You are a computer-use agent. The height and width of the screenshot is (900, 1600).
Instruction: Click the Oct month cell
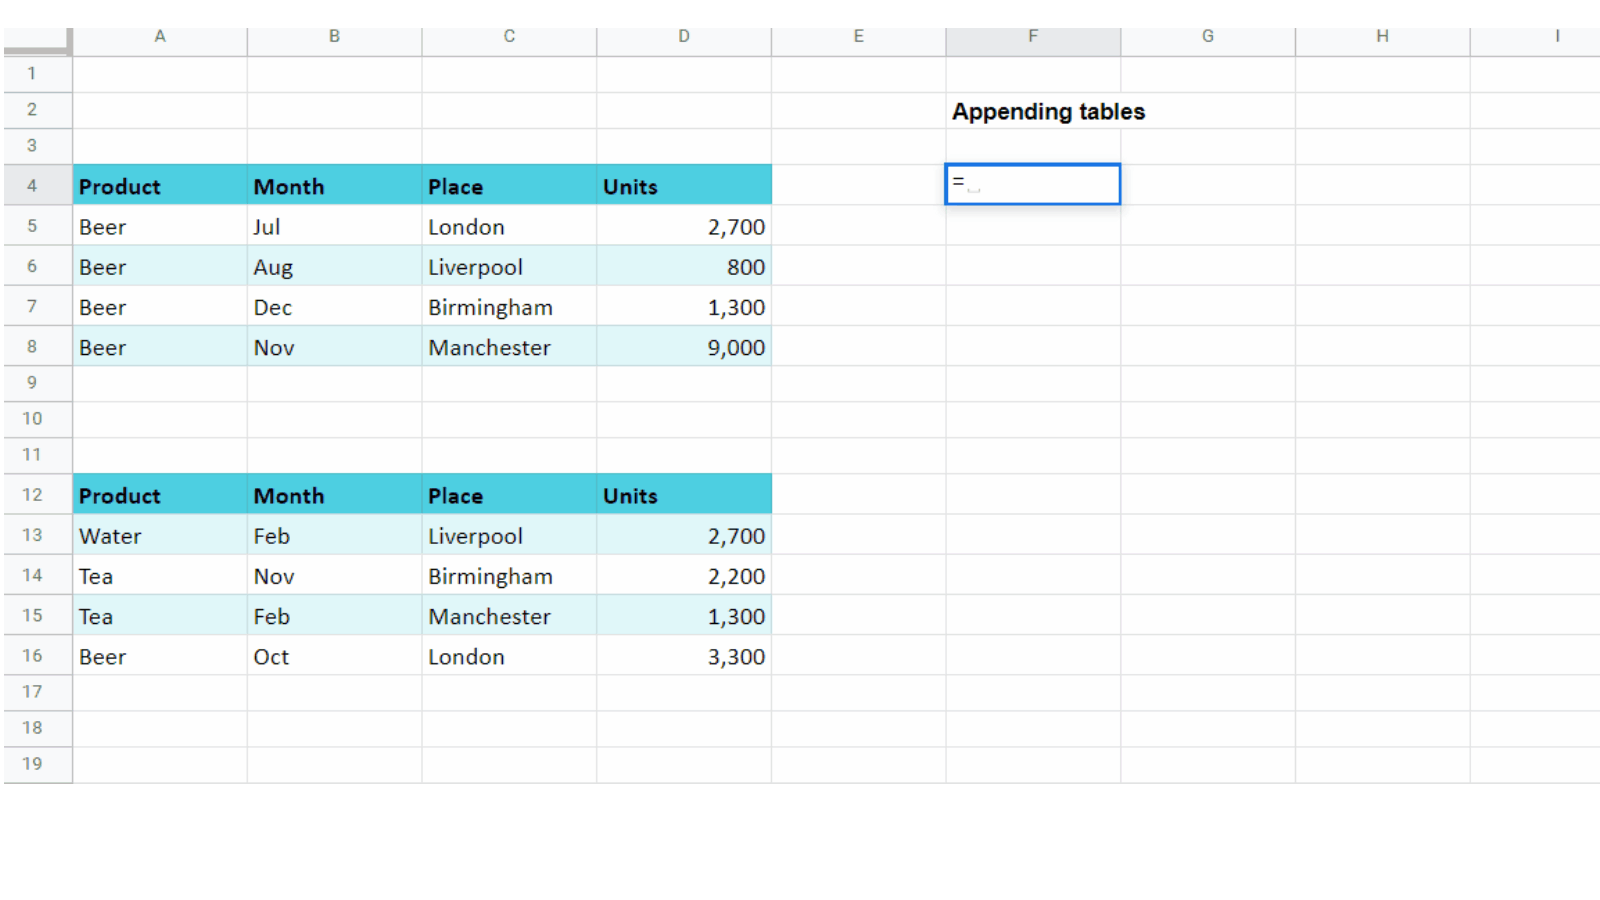334,657
